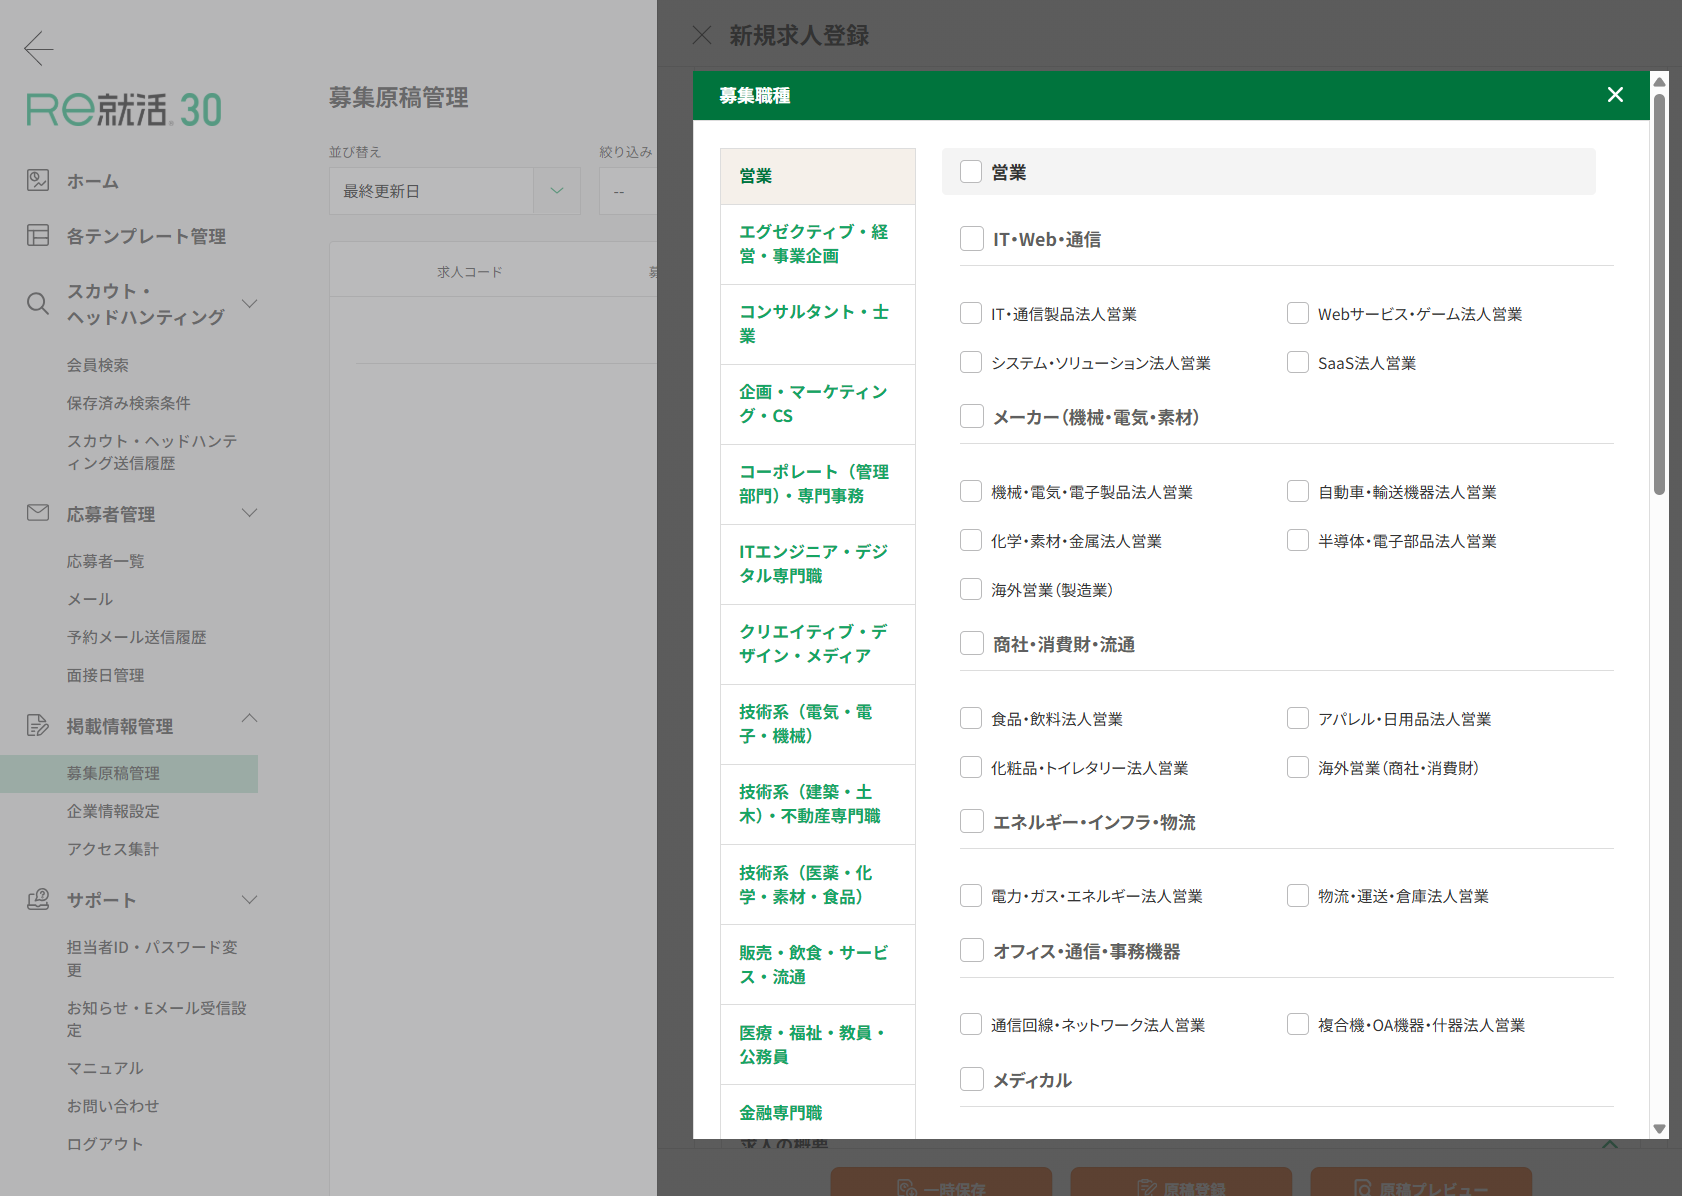The height and width of the screenshot is (1196, 1682).
Task: Open 保存済み検索条件 sidebar link
Action: (128, 403)
